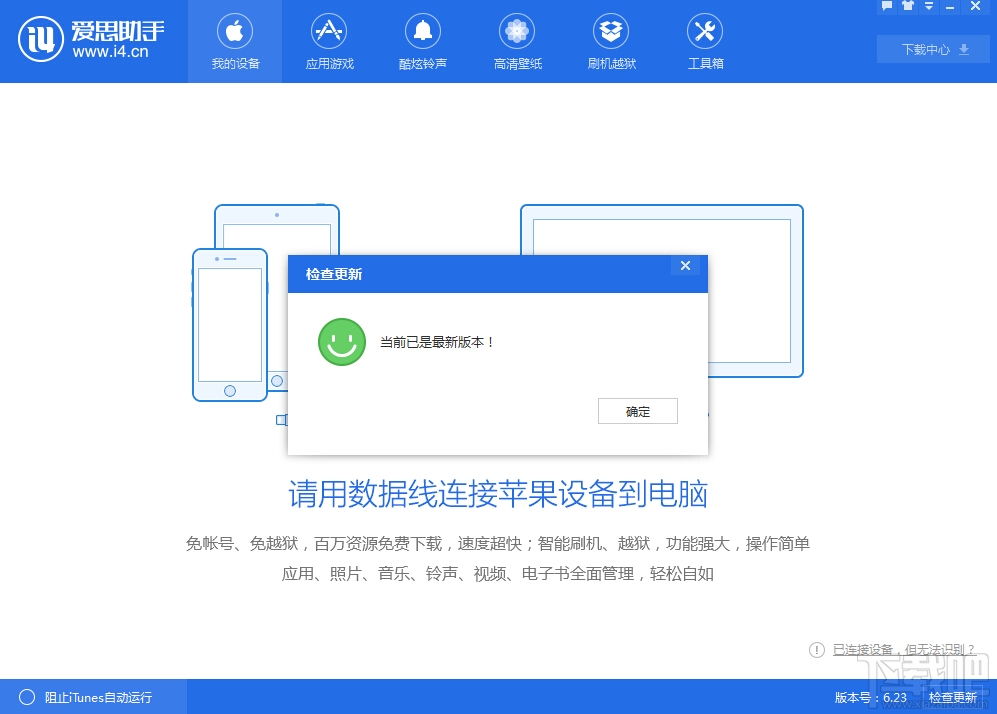Select the 高清壁纸 wallpapers icon
This screenshot has height=714, width=997.
point(517,33)
